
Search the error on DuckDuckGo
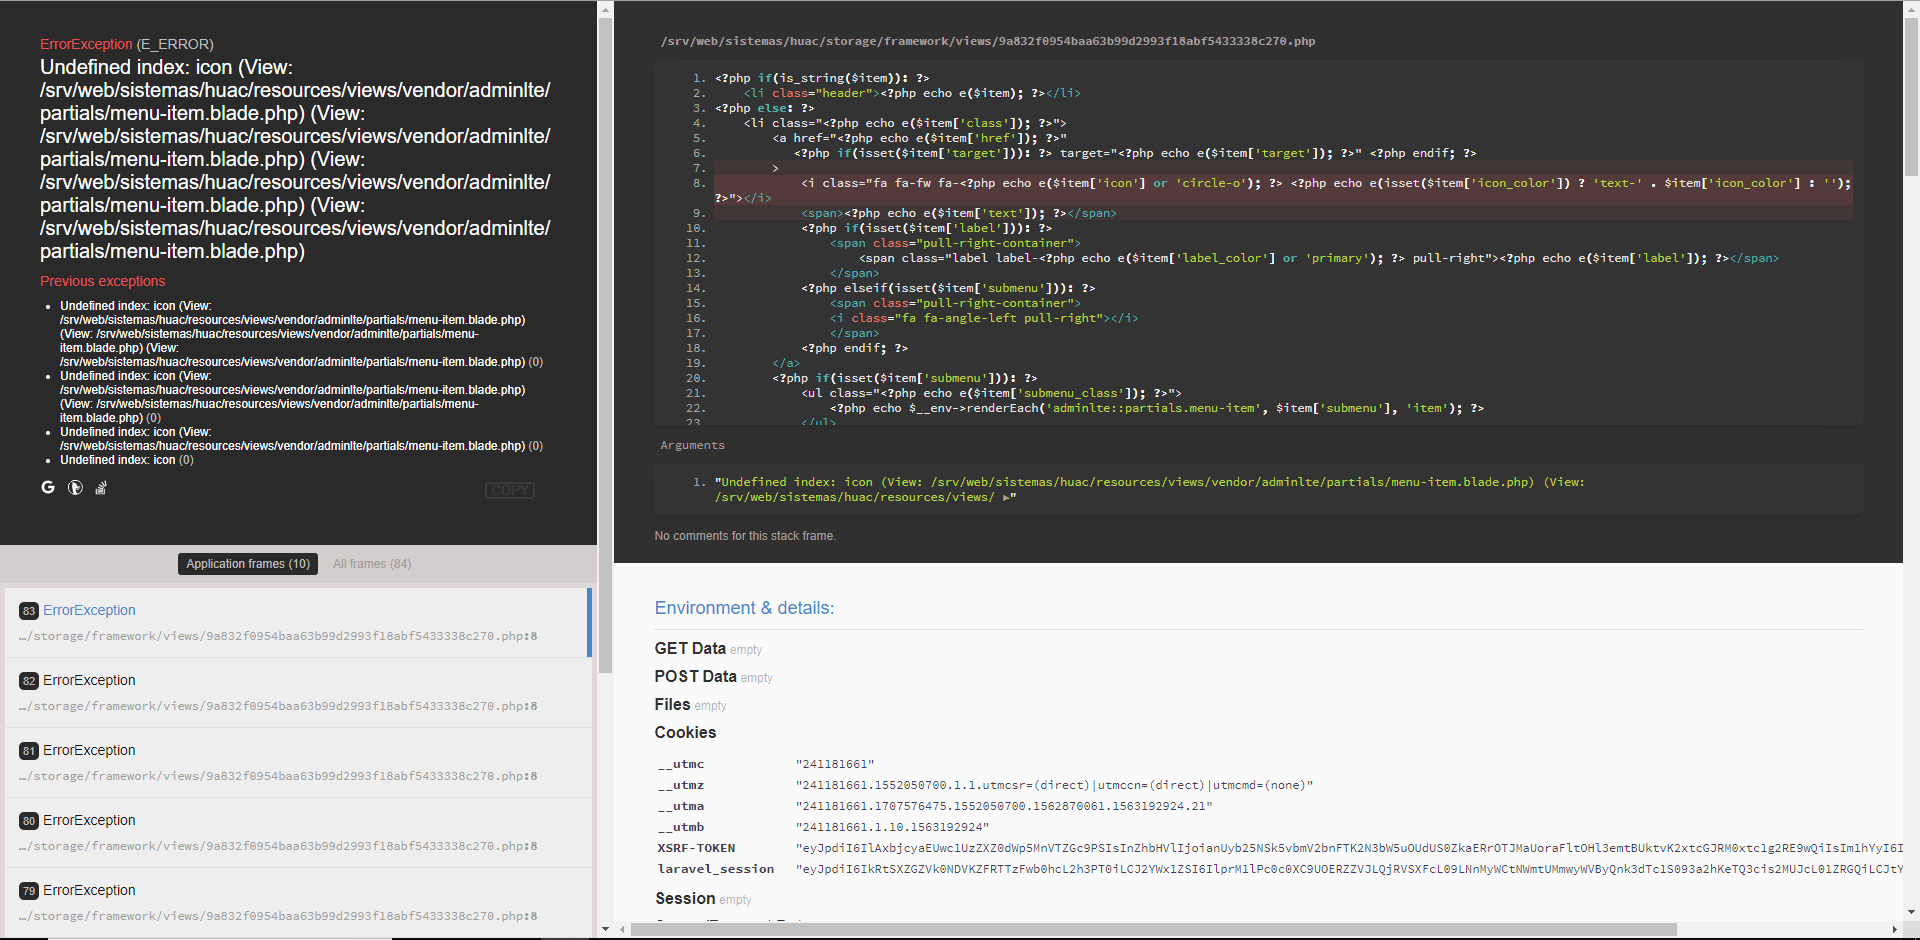tap(74, 487)
